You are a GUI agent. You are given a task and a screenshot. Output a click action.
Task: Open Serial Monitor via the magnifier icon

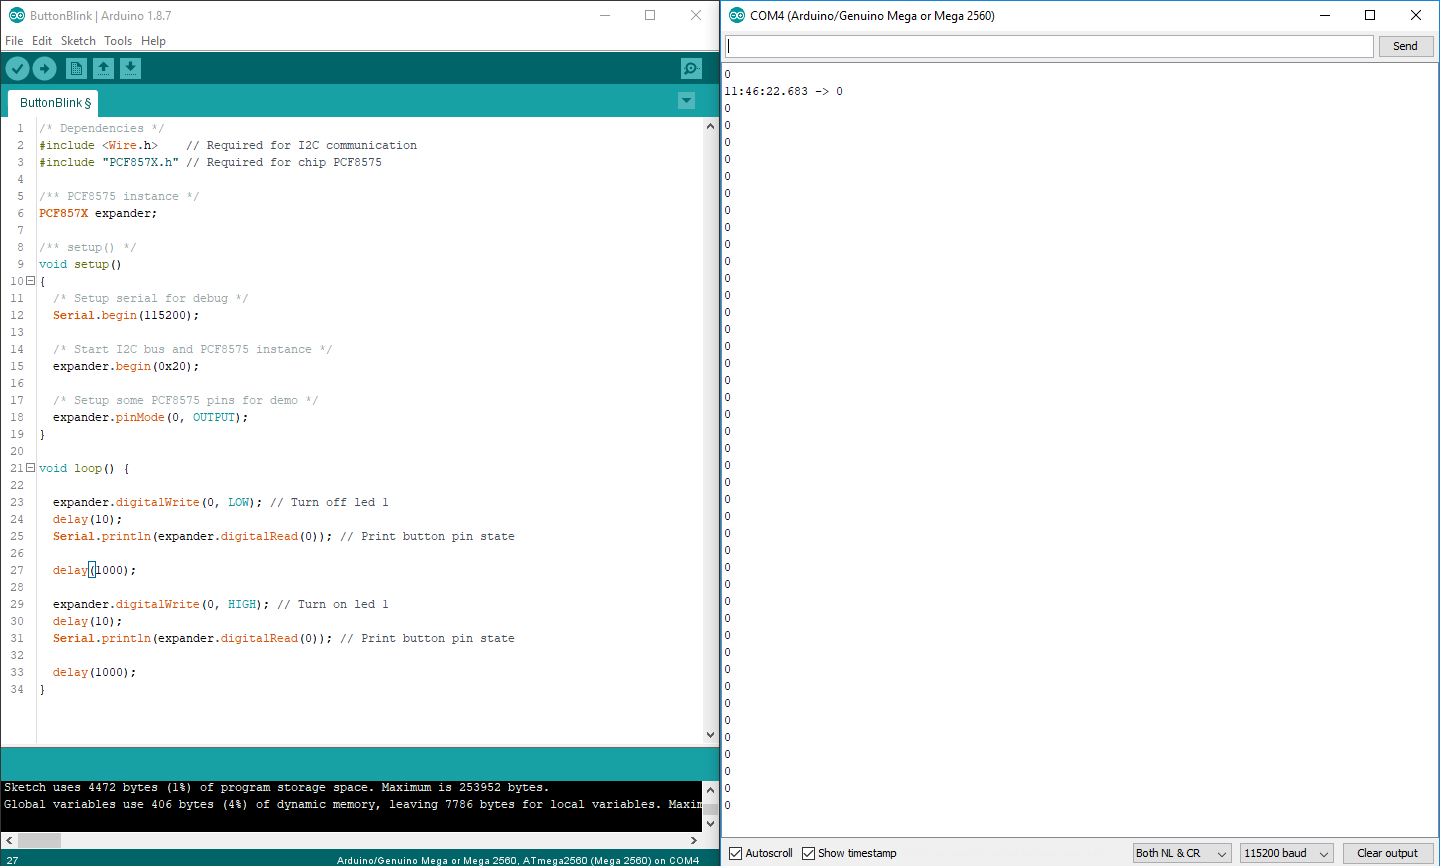691,68
